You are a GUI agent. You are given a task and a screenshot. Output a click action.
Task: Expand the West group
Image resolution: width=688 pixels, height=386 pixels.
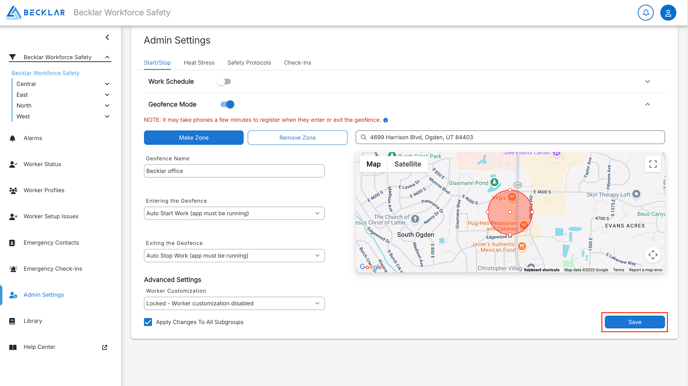[107, 117]
